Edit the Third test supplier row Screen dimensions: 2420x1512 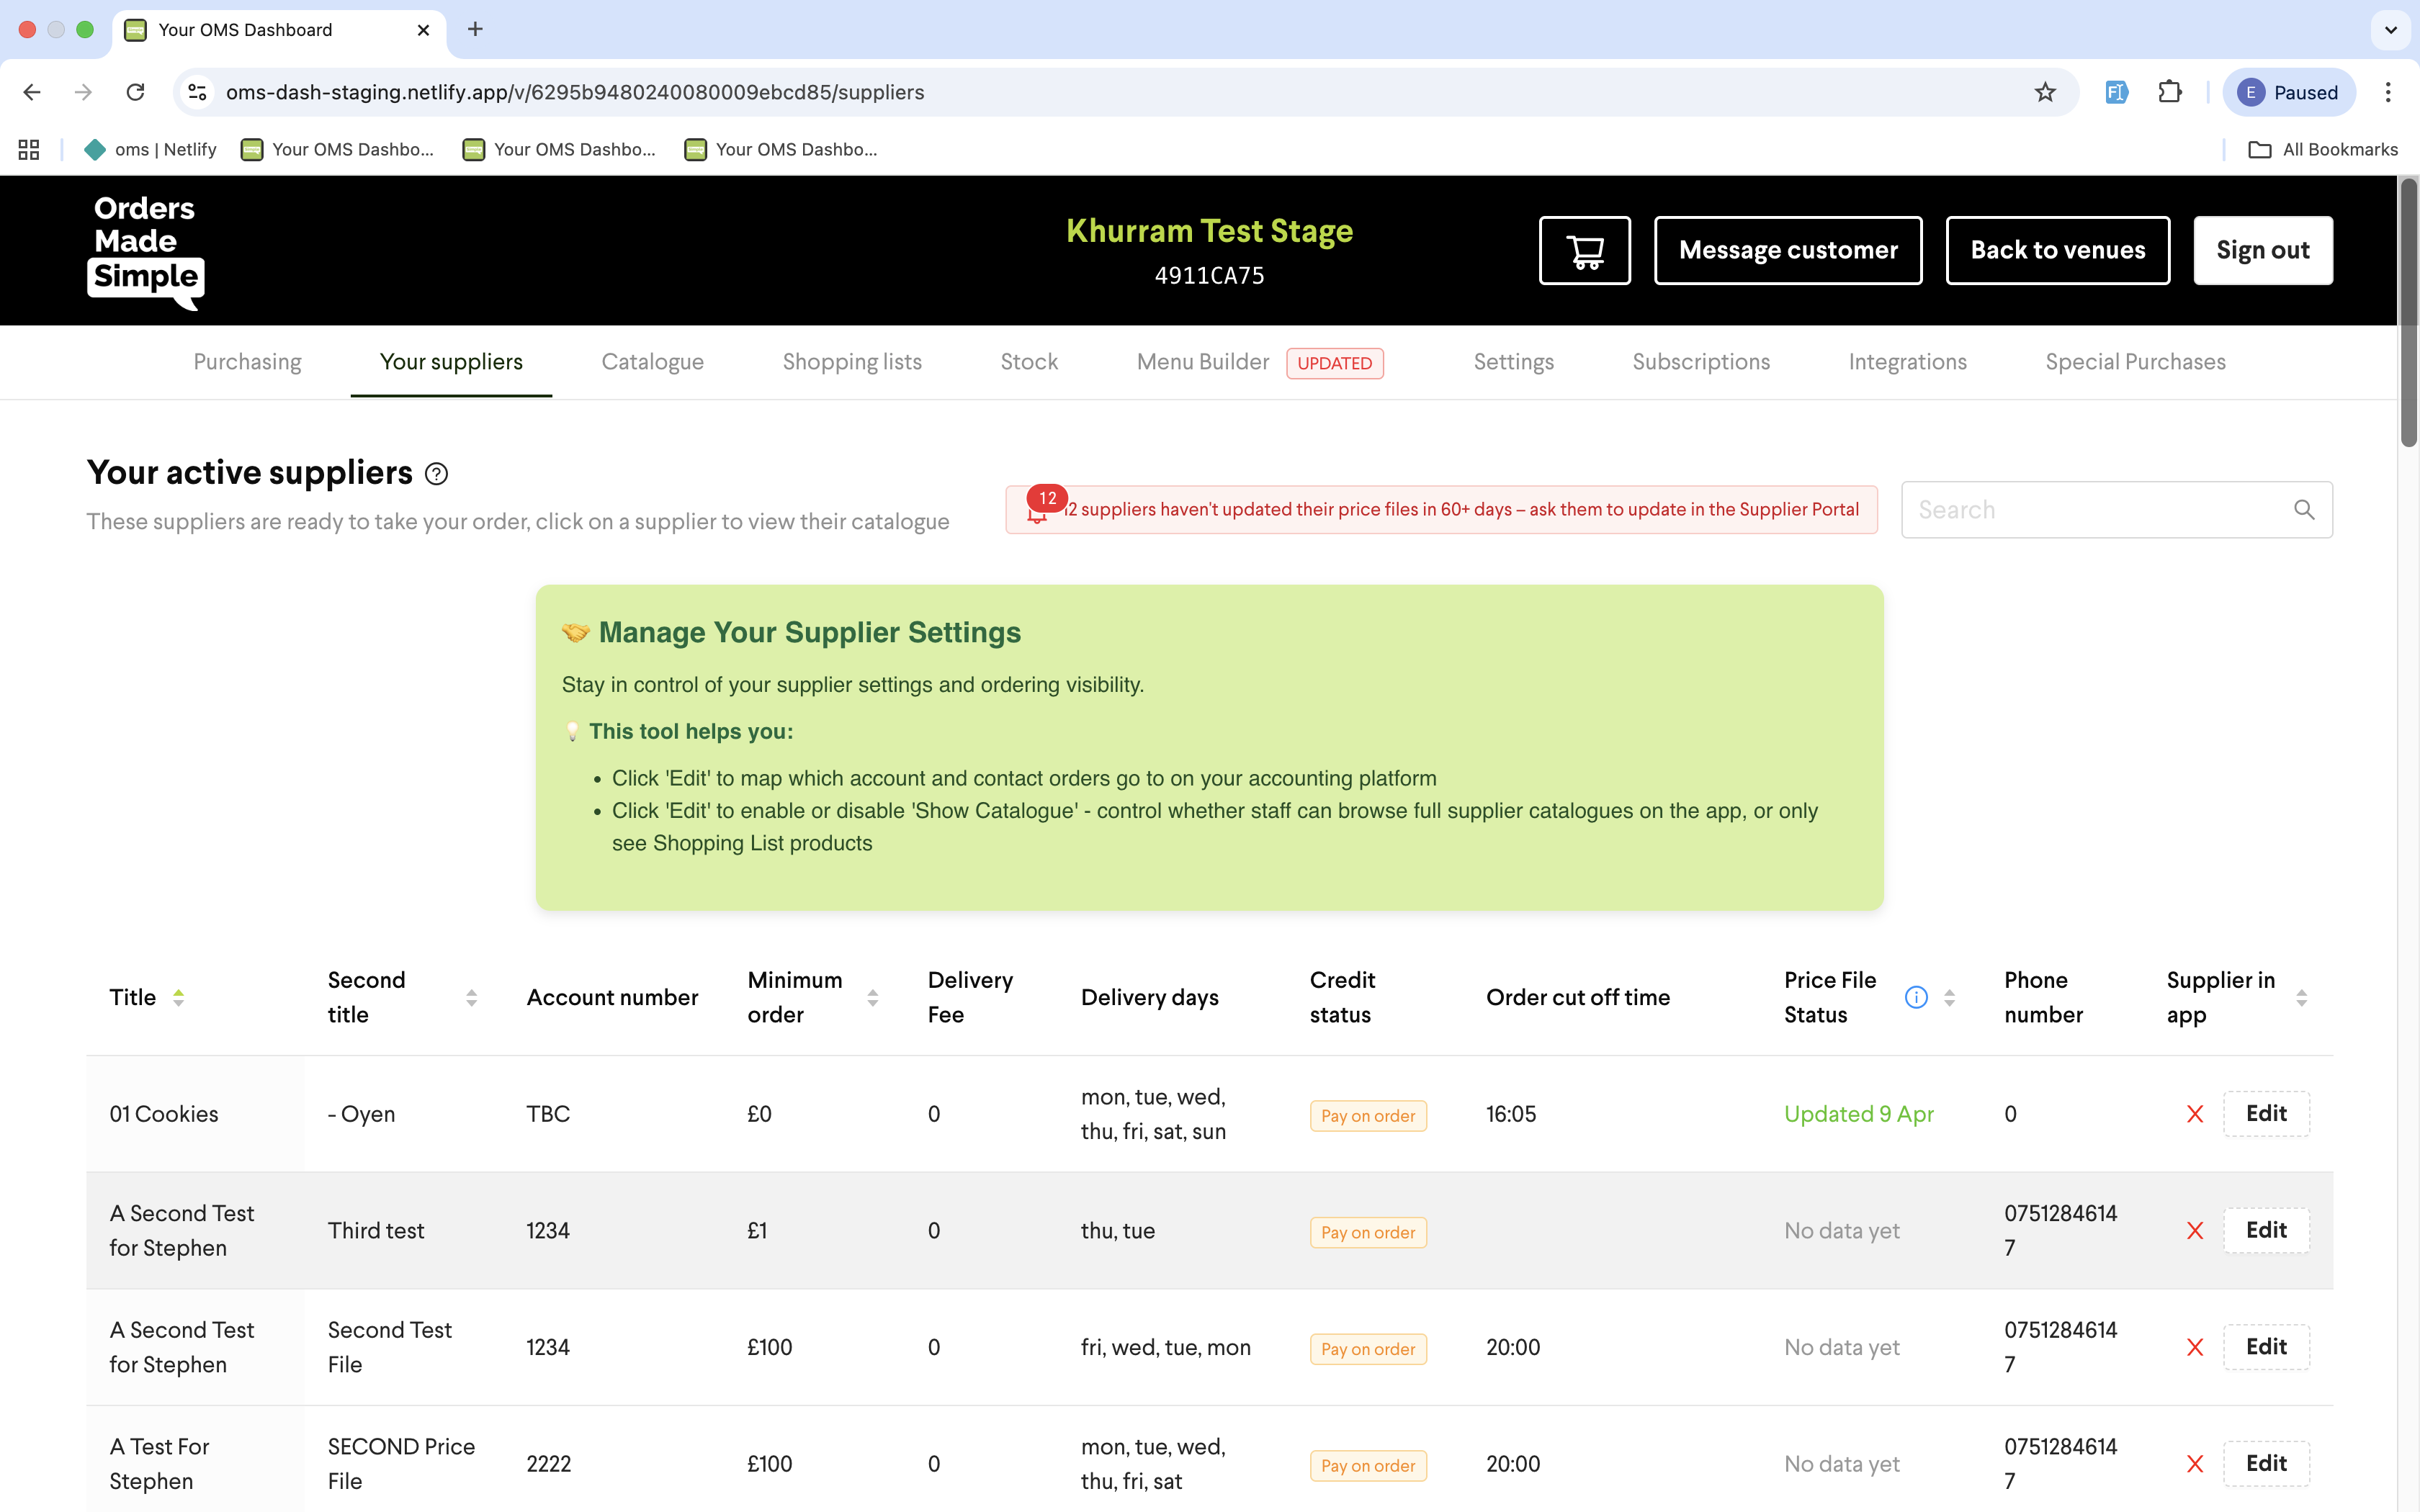click(x=2266, y=1231)
